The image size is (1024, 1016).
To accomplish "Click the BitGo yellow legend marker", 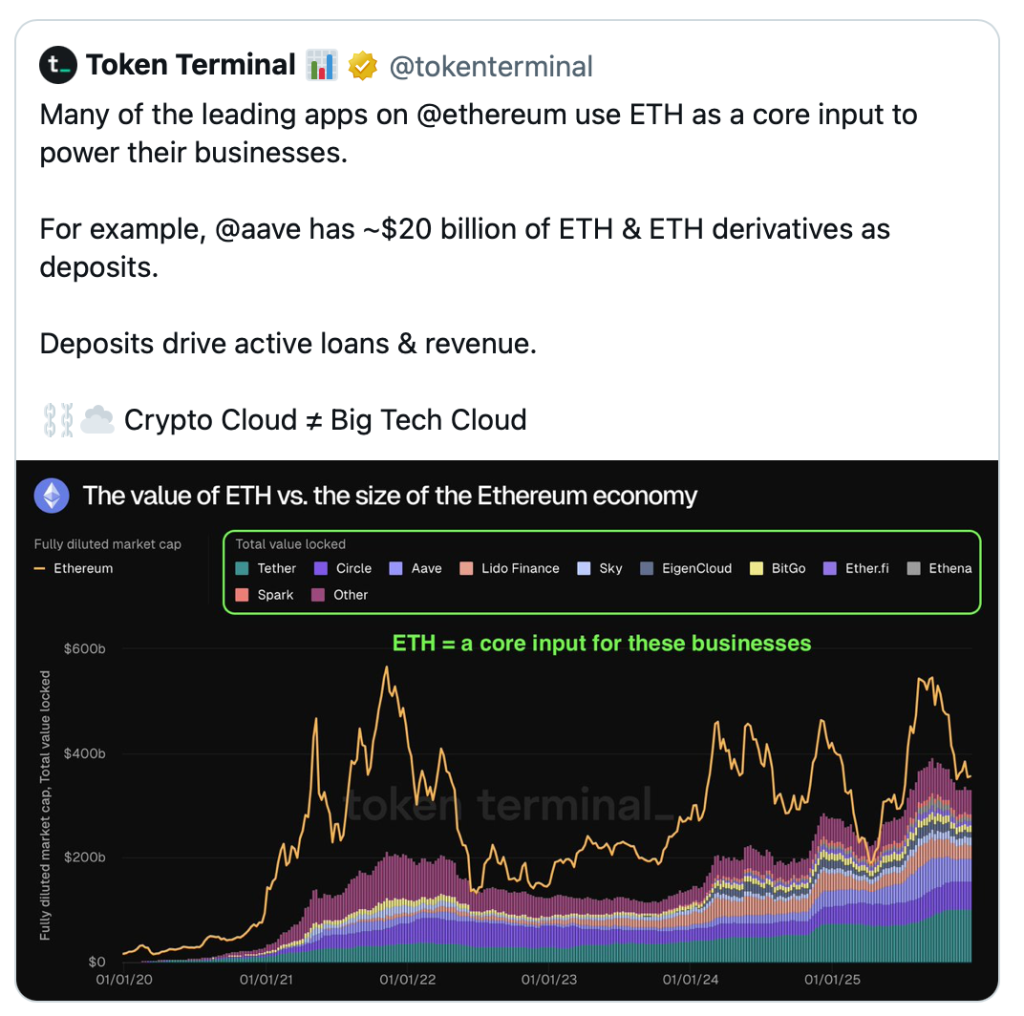I will click(757, 568).
